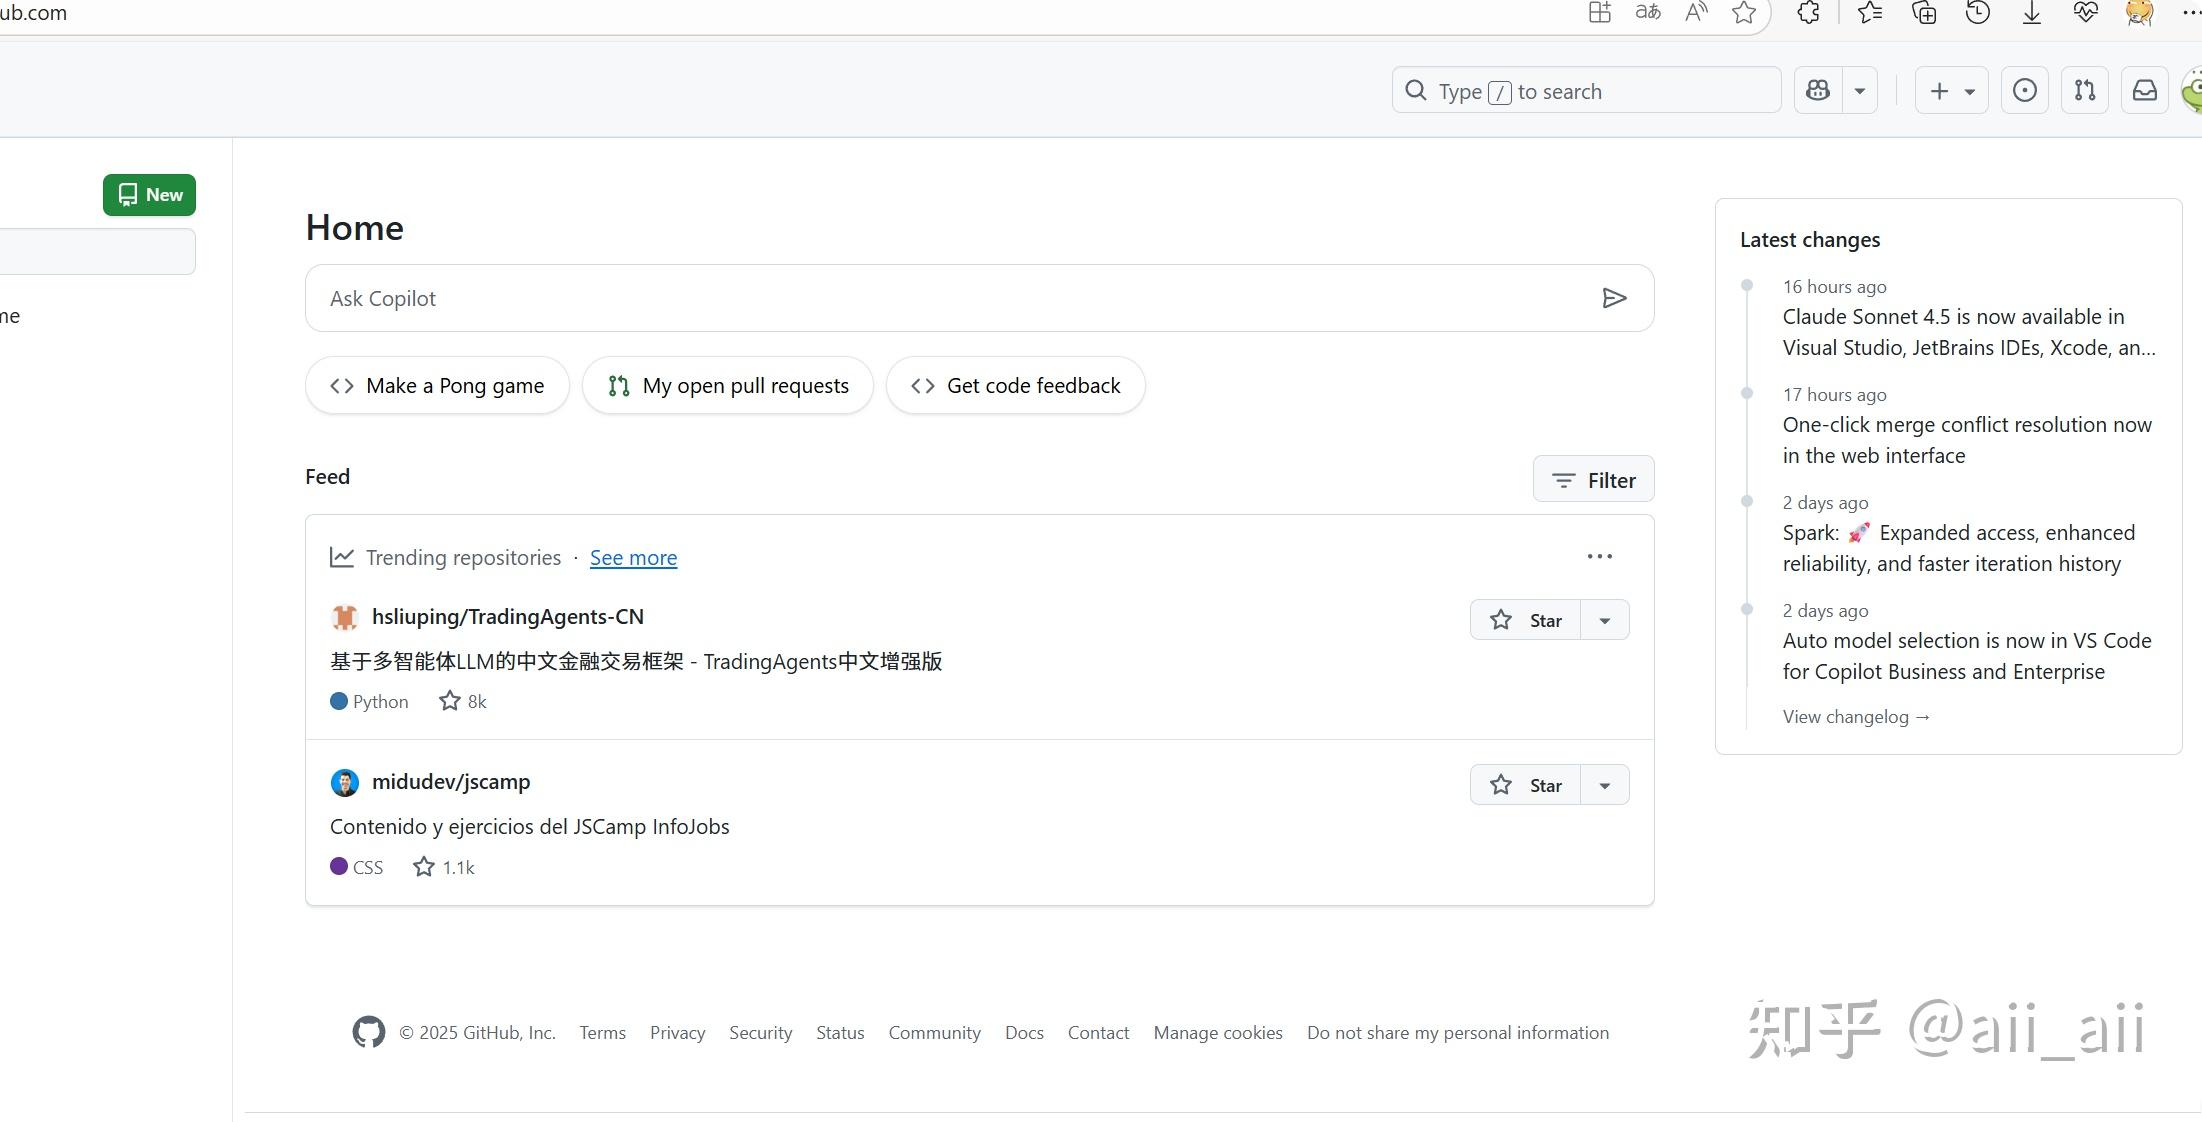The image size is (2202, 1122).
Task: Open the browser History icon
Action: pyautogui.click(x=1977, y=13)
